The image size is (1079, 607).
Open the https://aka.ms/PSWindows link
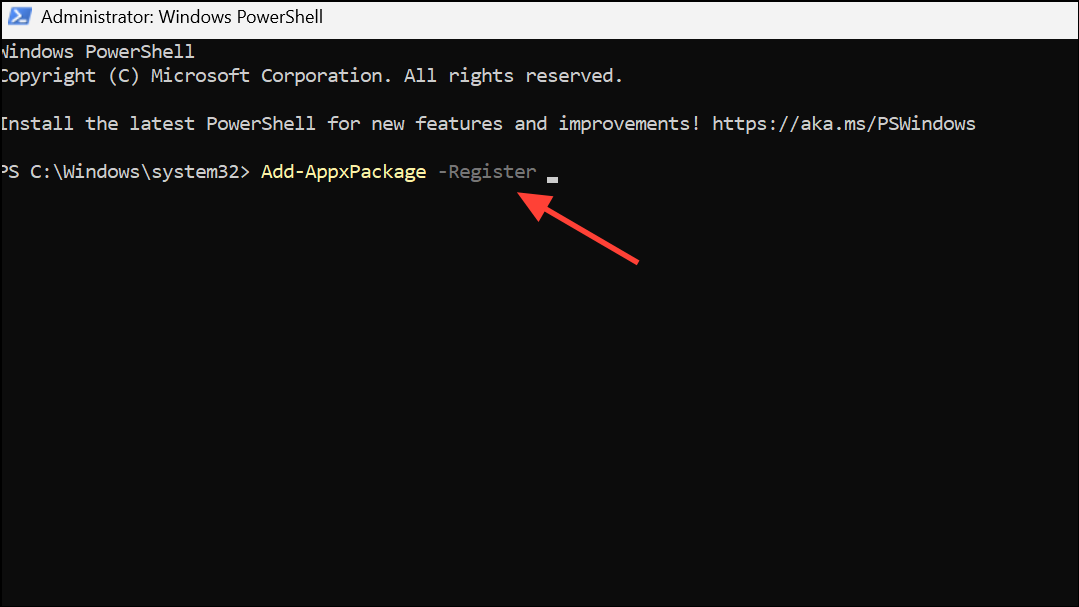(843, 124)
